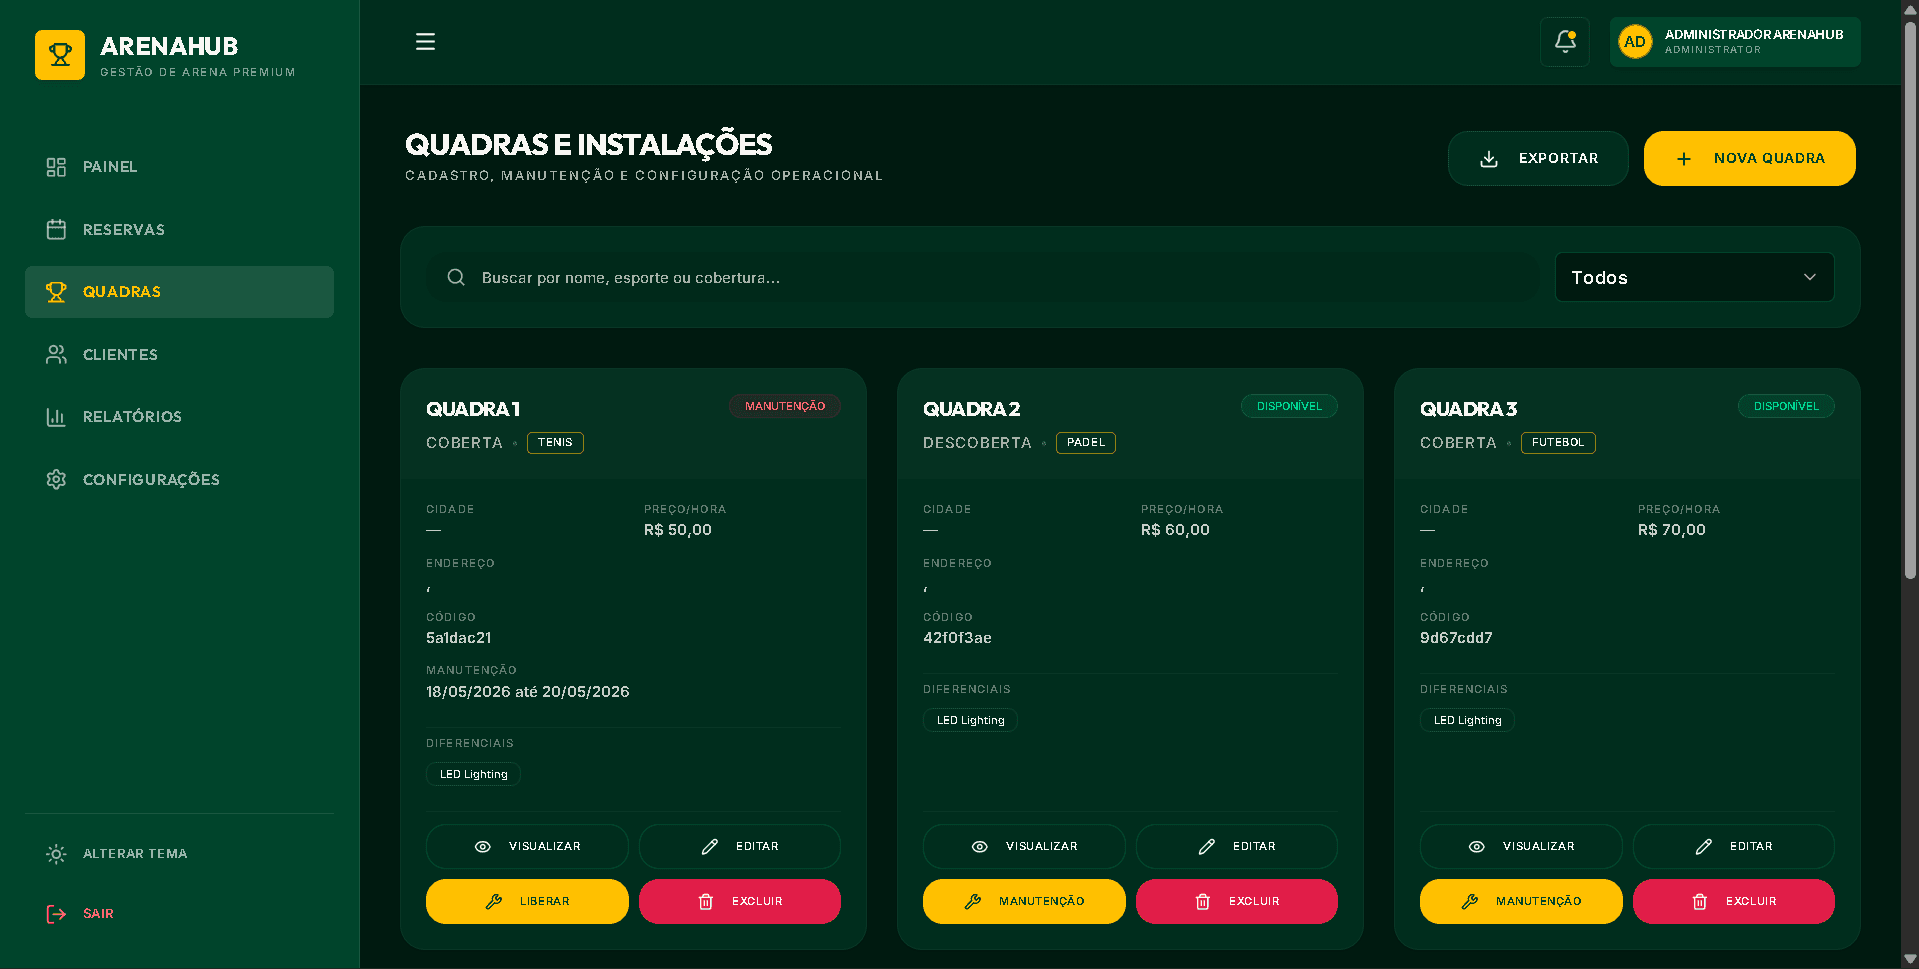Viewport: 1919px width, 969px height.
Task: Click maintenance dates 18/05/2026 até 20/05/2026
Action: [x=528, y=692]
